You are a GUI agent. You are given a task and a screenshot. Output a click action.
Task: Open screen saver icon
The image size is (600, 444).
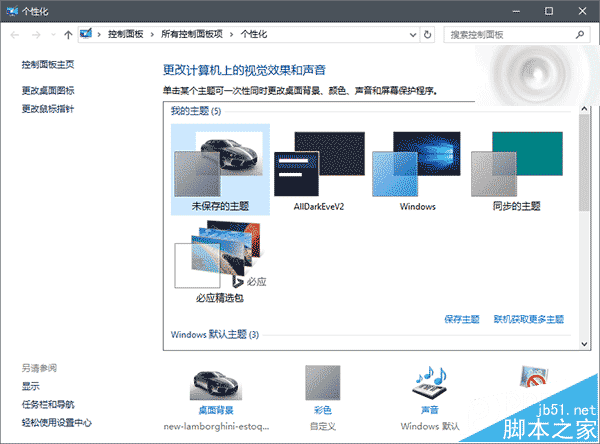click(x=534, y=376)
